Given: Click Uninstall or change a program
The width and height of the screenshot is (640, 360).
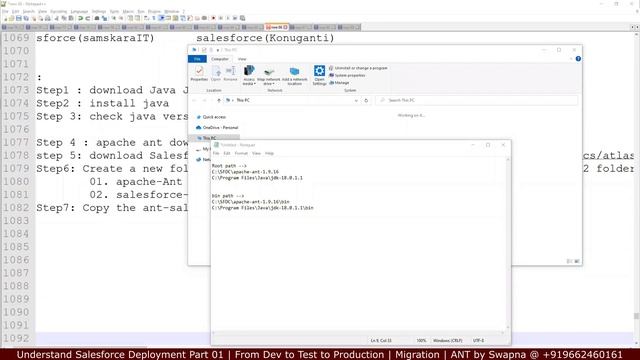Looking at the screenshot, I should pos(358,68).
